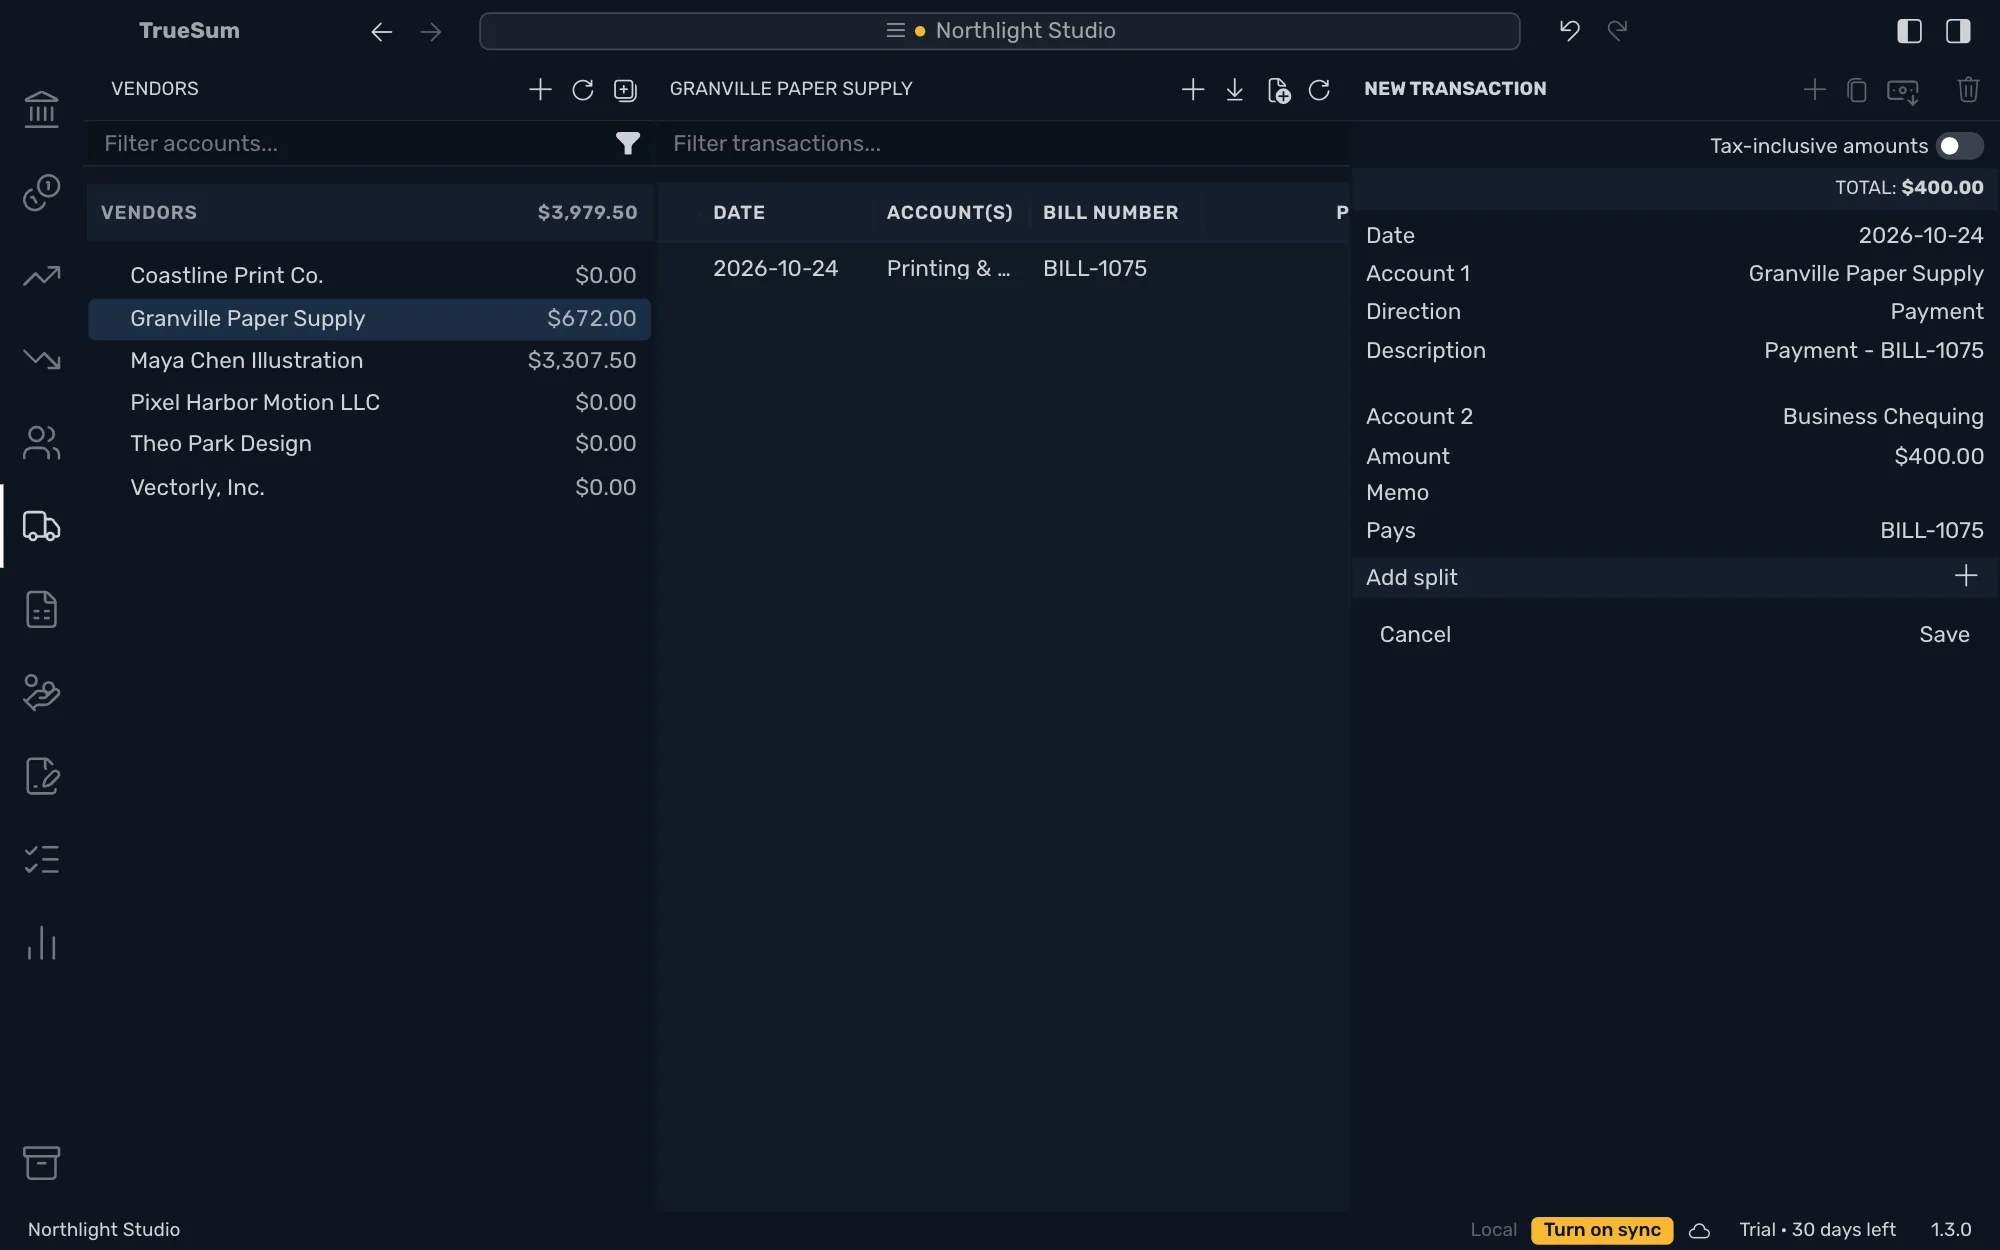Open the Account 2 Business Chequing selector

pyautogui.click(x=1675, y=417)
